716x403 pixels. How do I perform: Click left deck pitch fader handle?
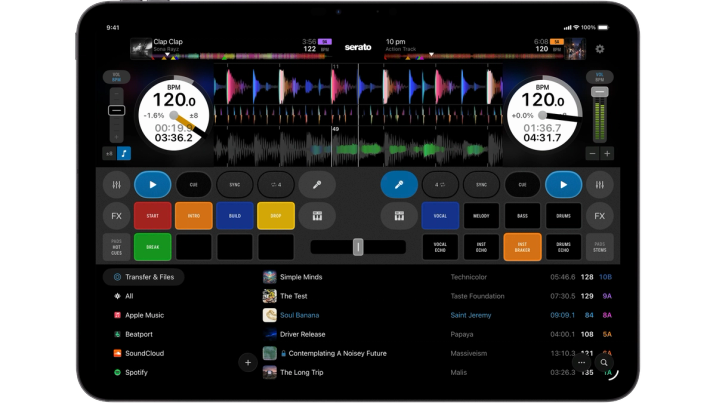(x=116, y=110)
